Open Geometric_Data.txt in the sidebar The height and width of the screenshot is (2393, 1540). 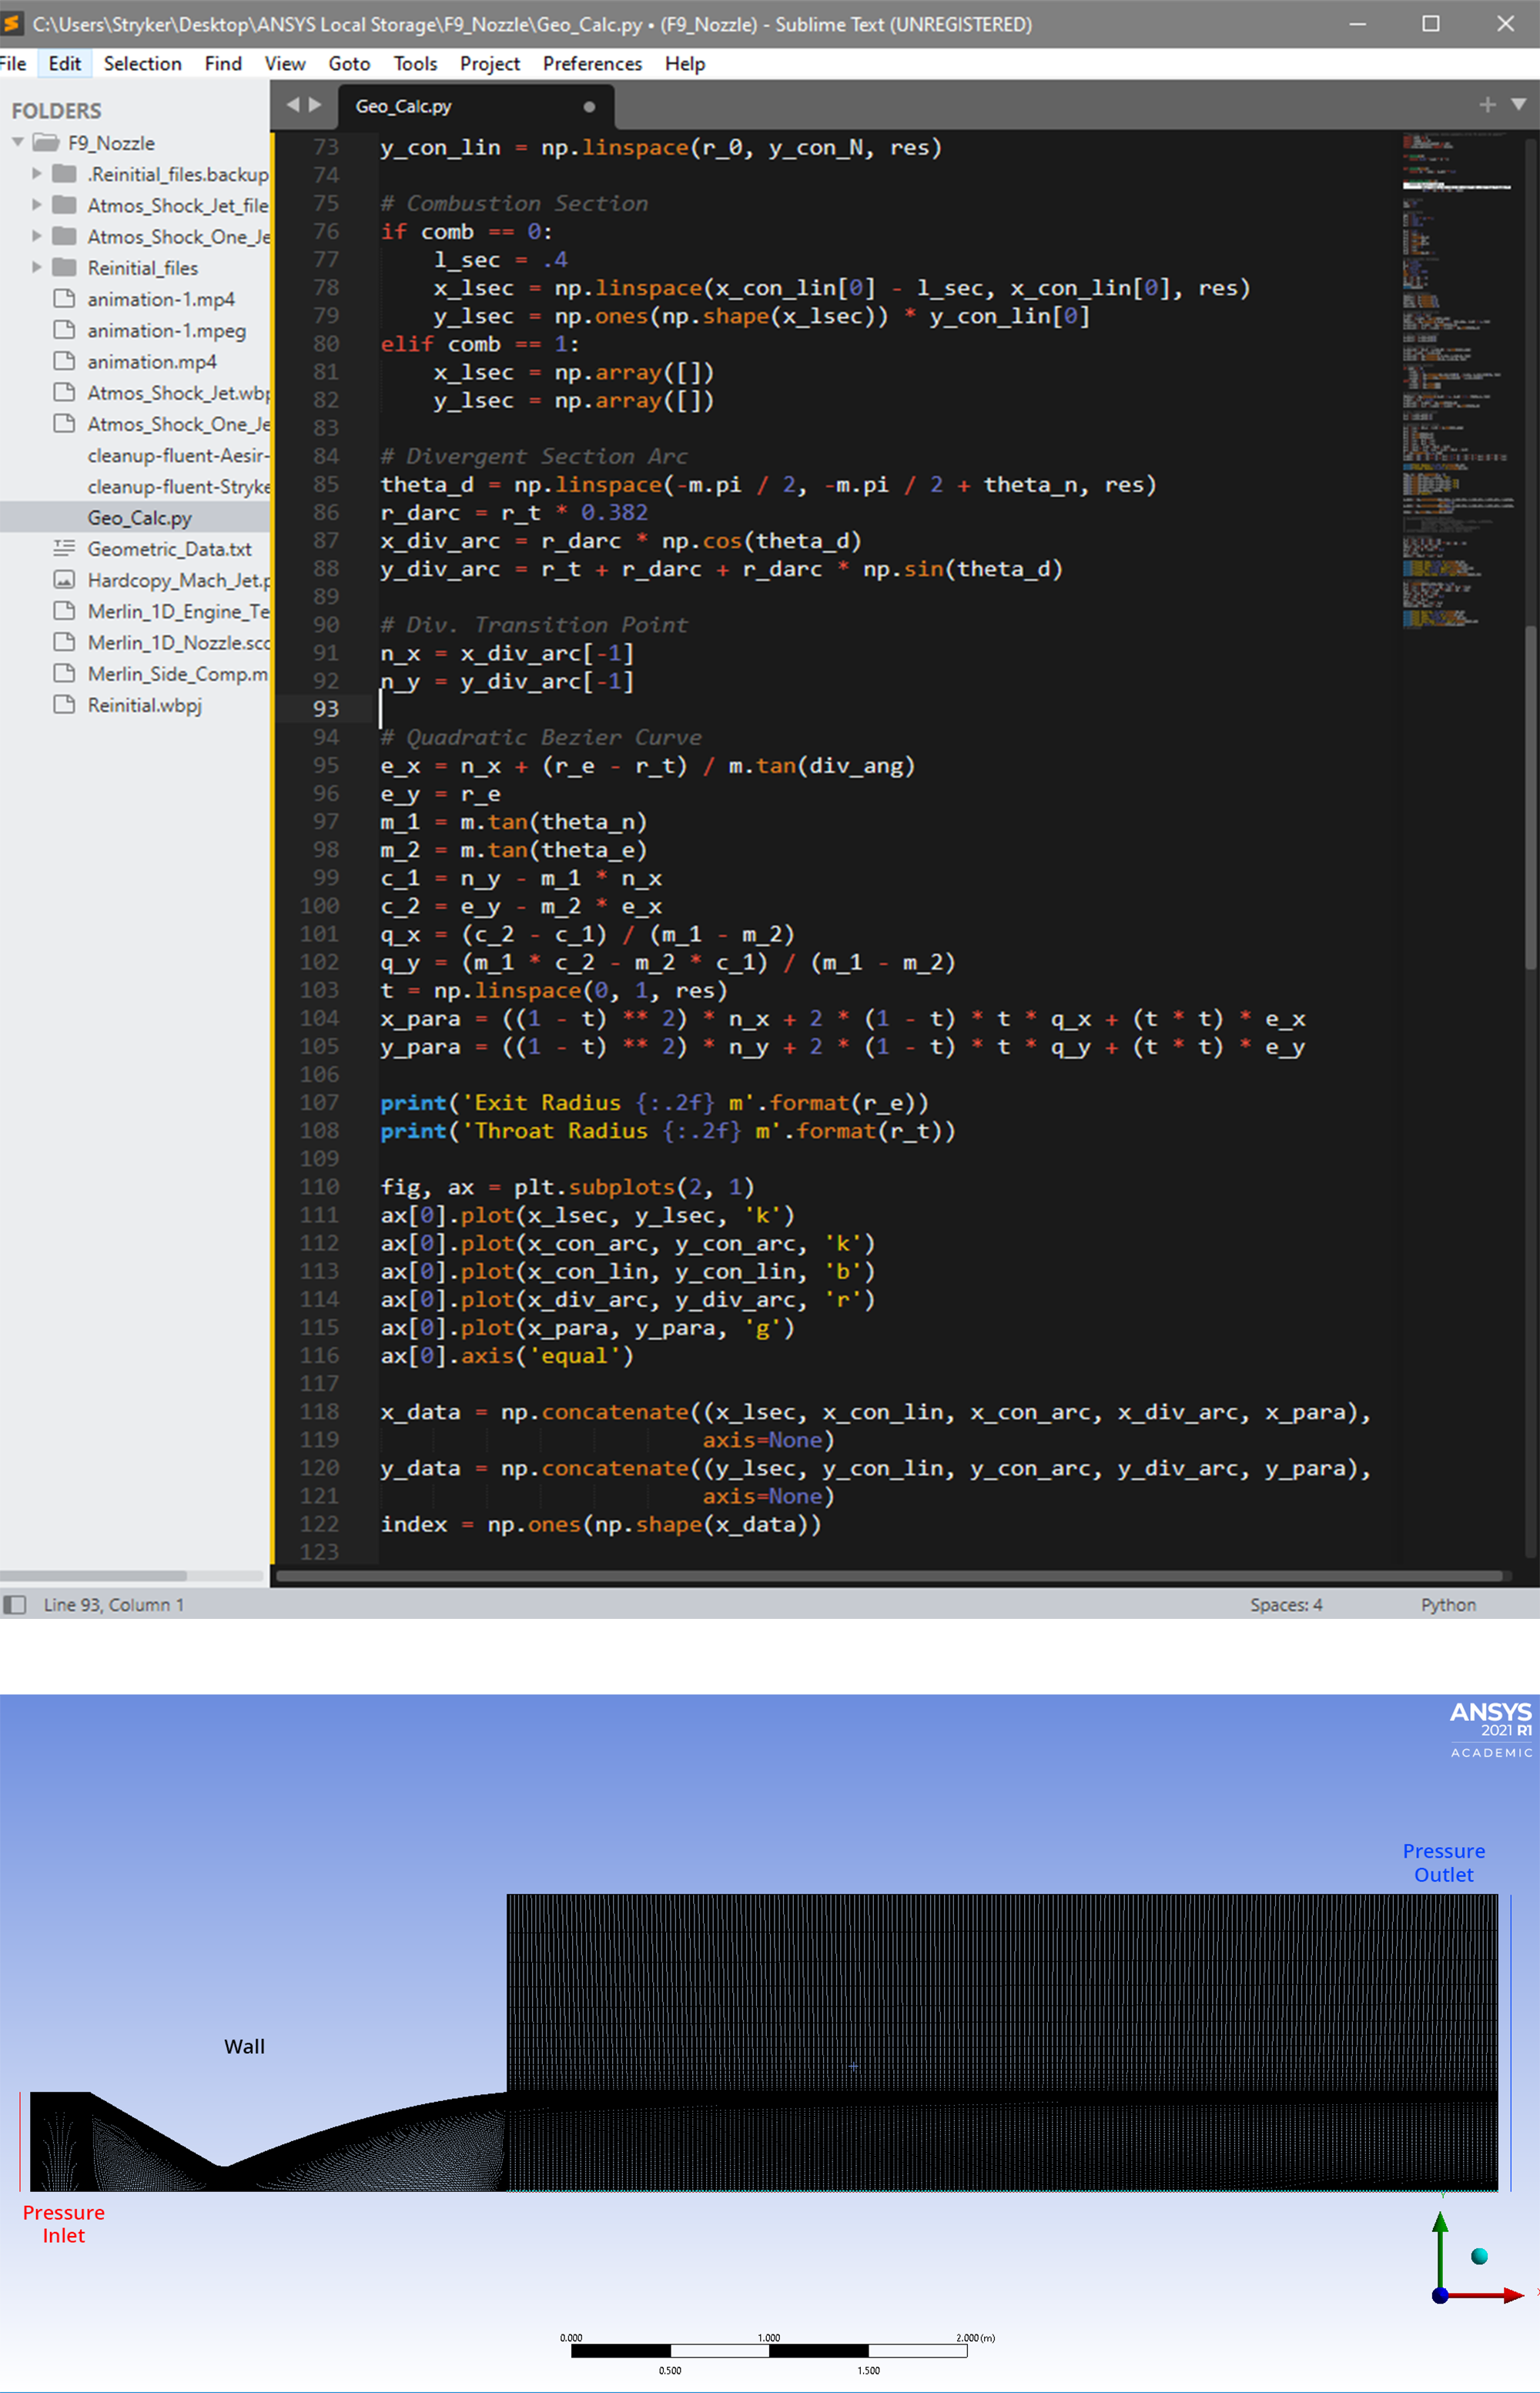pos(169,549)
